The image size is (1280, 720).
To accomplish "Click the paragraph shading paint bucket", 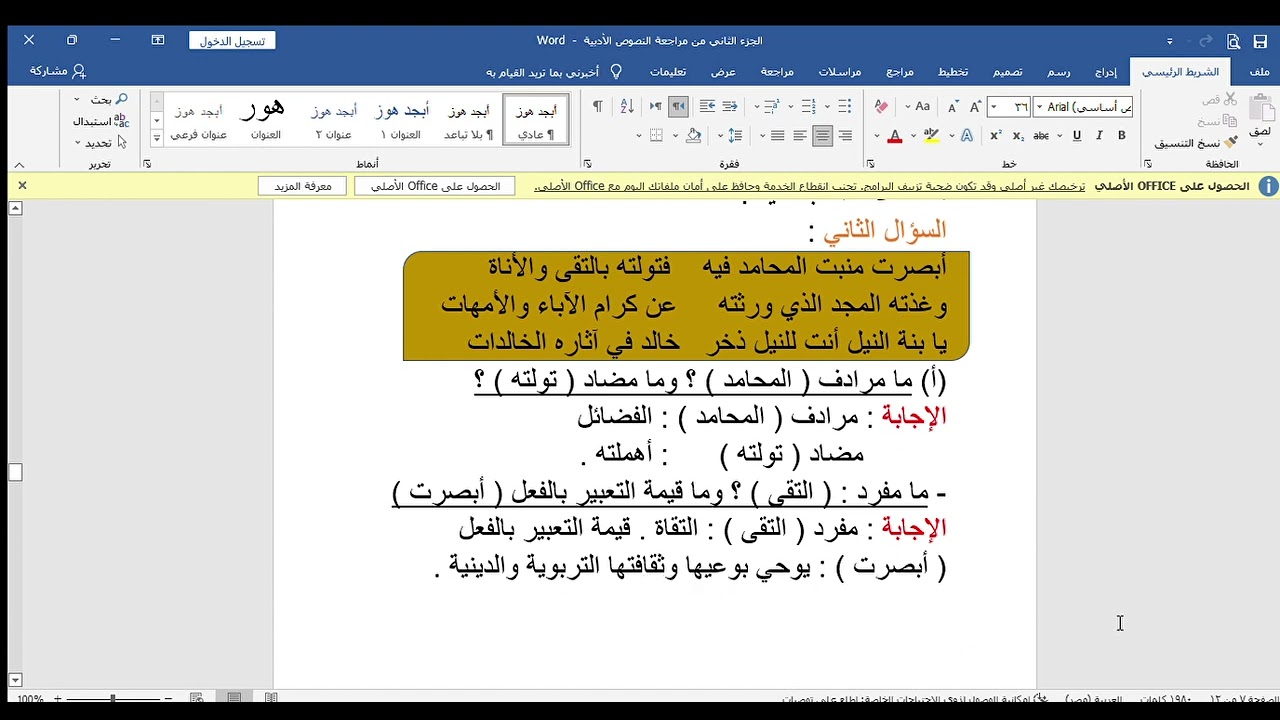I will click(x=694, y=136).
